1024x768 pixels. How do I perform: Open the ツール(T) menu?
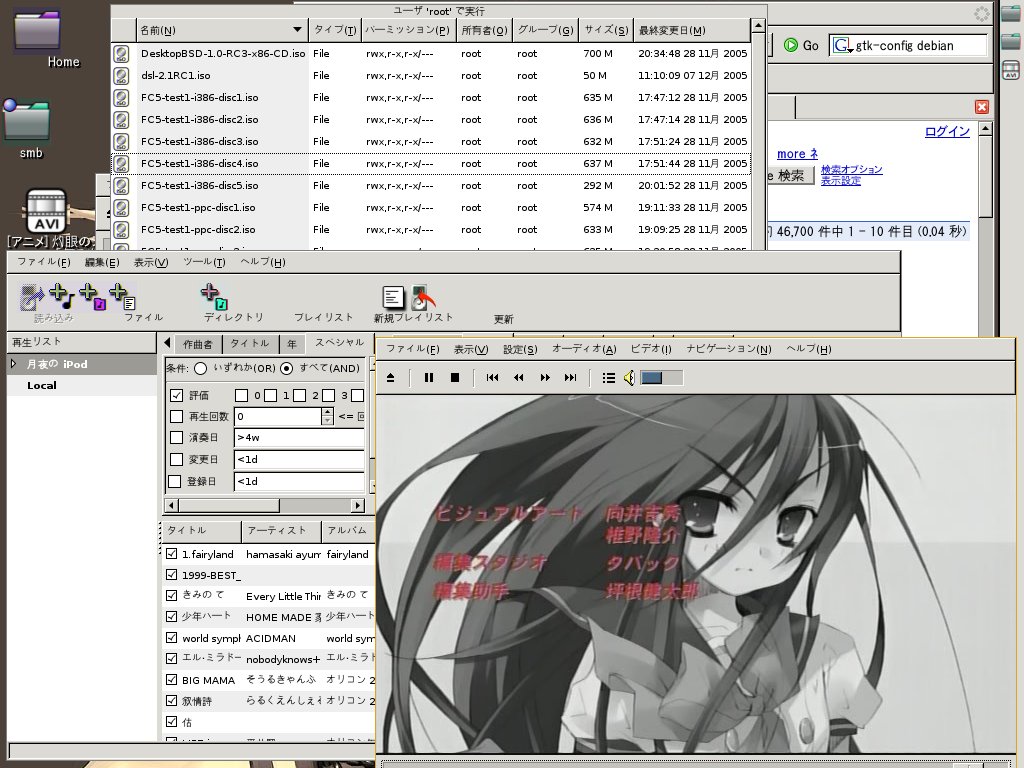(x=204, y=262)
